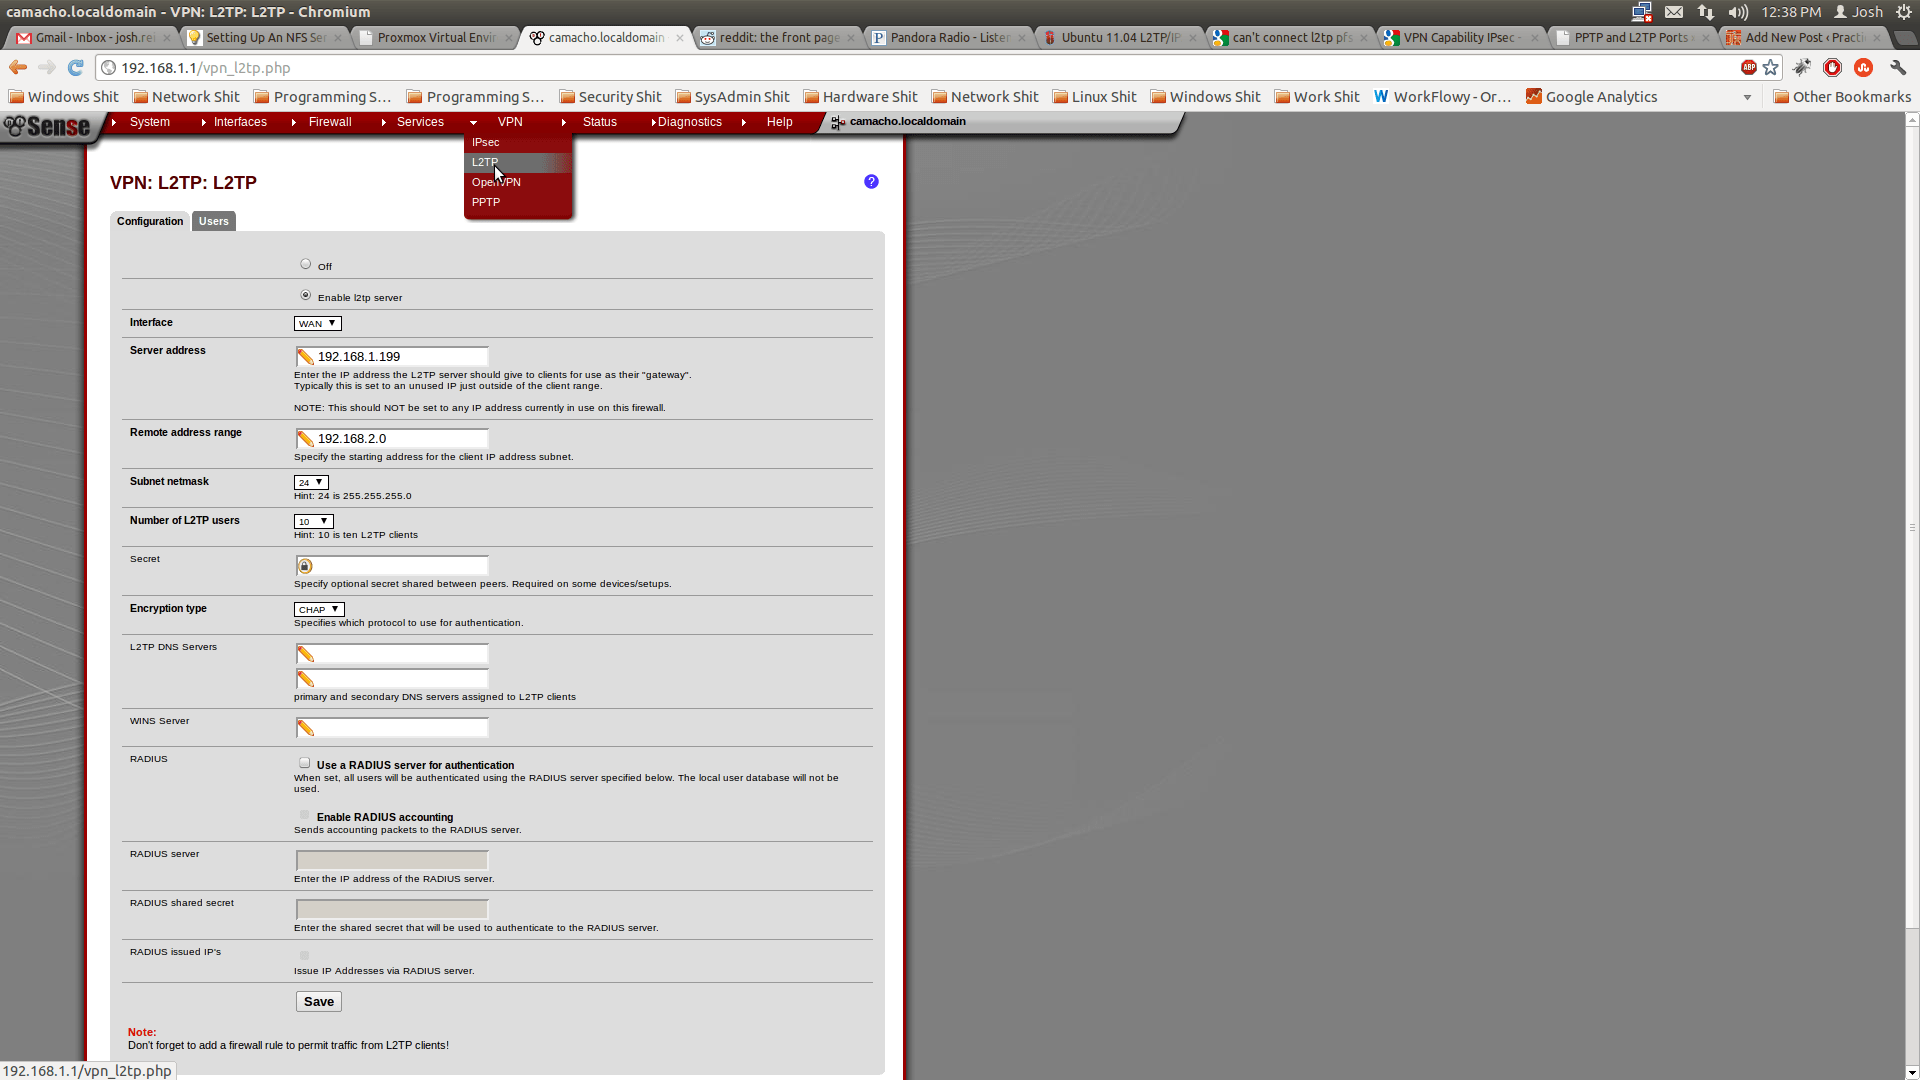Check Use a RADIUS server for authentication
Screen dimensions: 1920x1080
[x=305, y=763]
